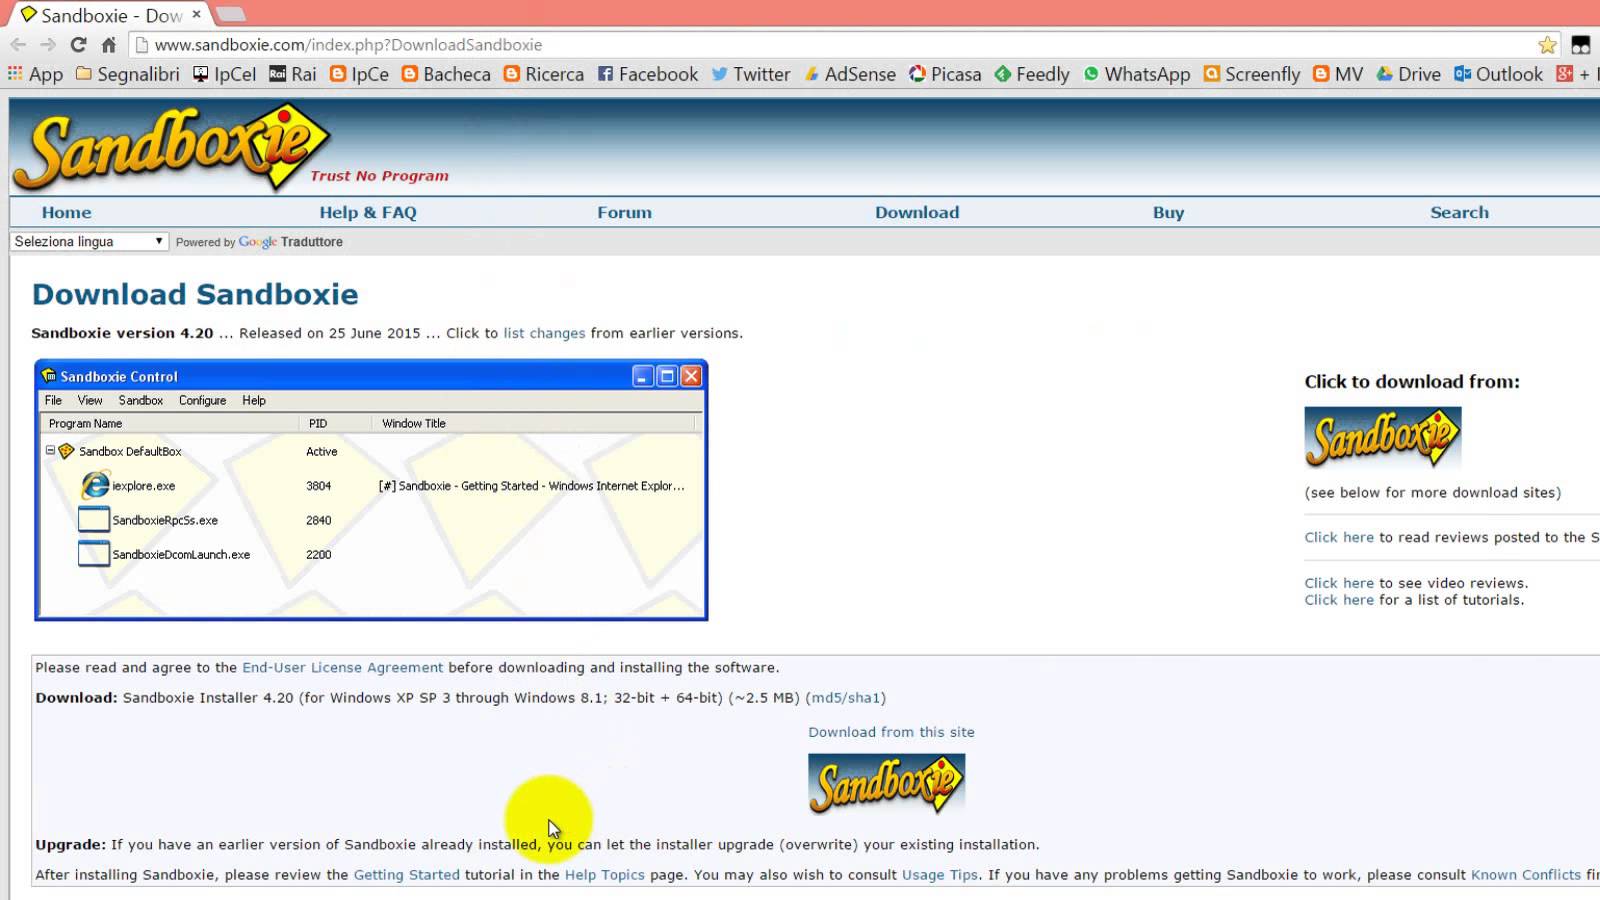The width and height of the screenshot is (1600, 900).
Task: Open the MV bookmark
Action: [1338, 74]
